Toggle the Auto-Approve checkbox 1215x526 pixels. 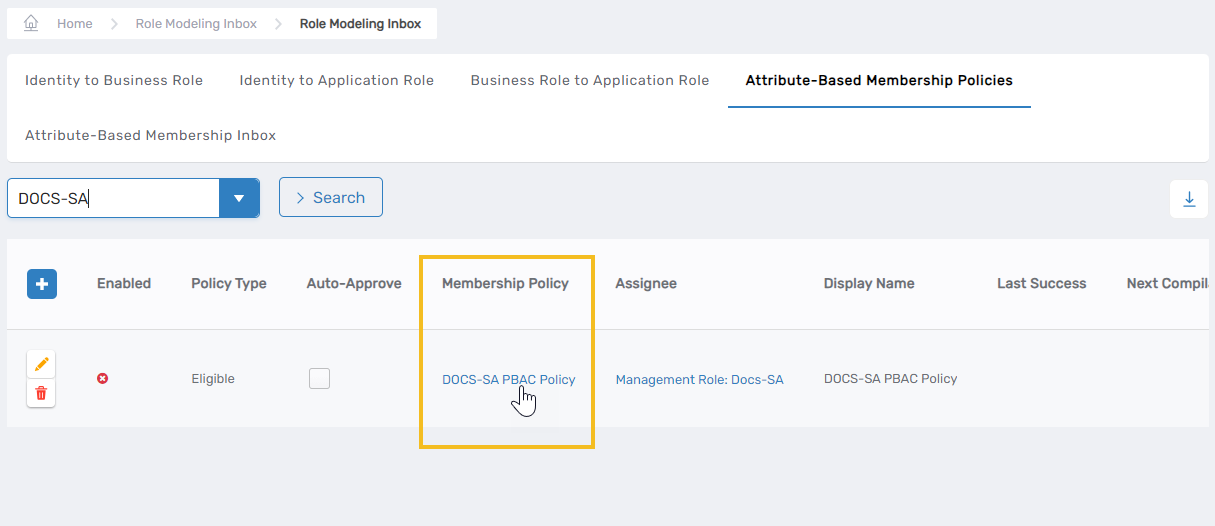click(x=319, y=379)
